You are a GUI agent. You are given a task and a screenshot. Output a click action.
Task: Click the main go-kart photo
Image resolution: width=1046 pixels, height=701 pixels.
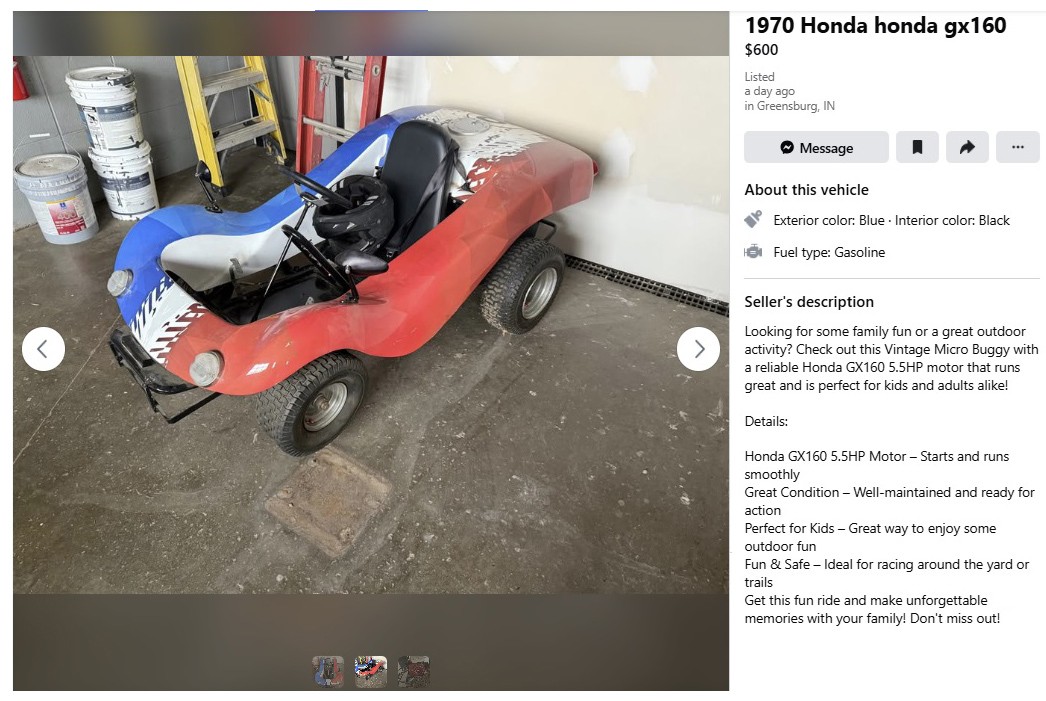(371, 325)
